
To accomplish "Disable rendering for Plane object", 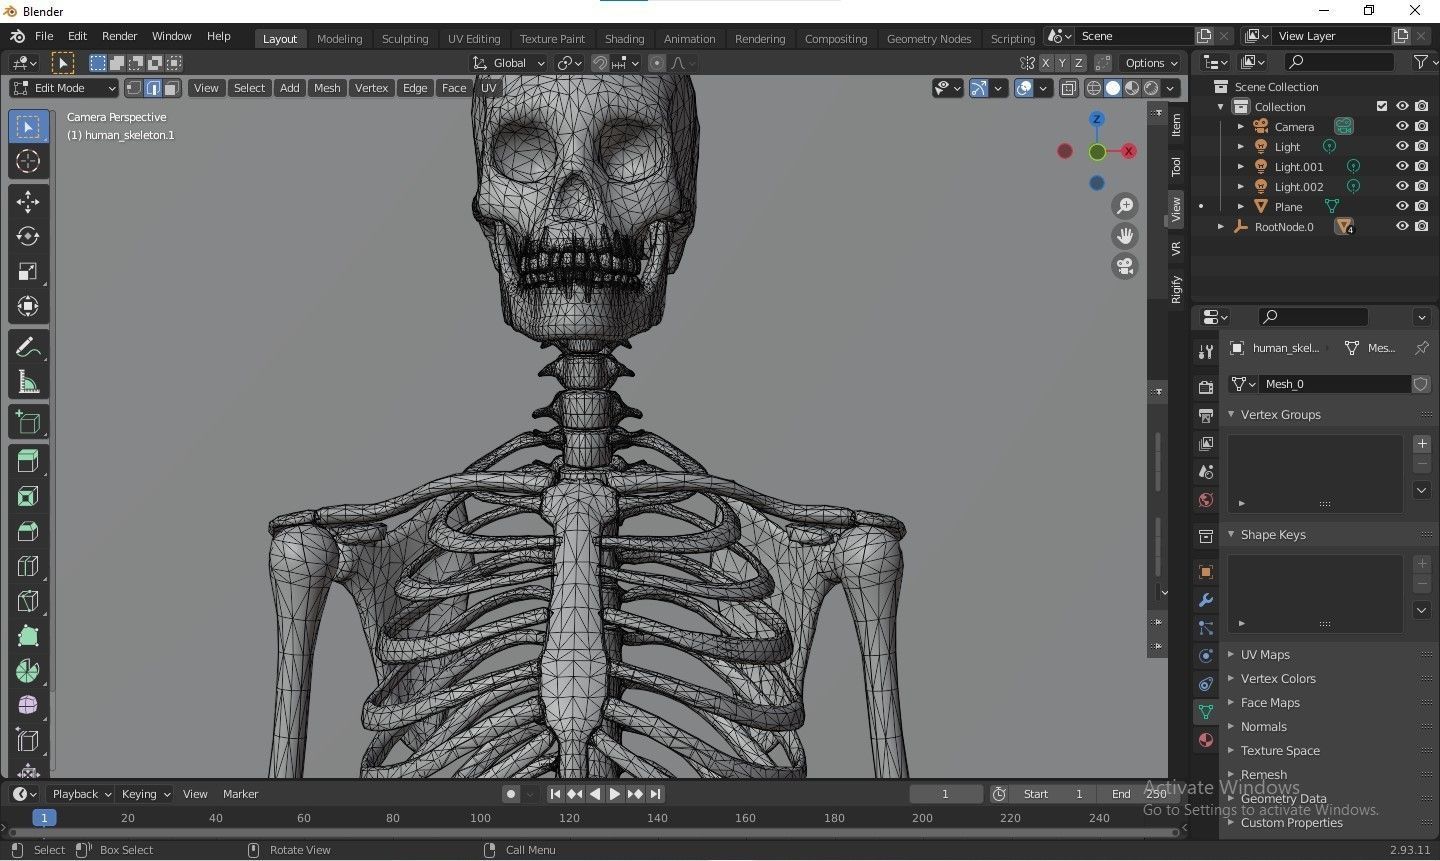I will (1422, 207).
